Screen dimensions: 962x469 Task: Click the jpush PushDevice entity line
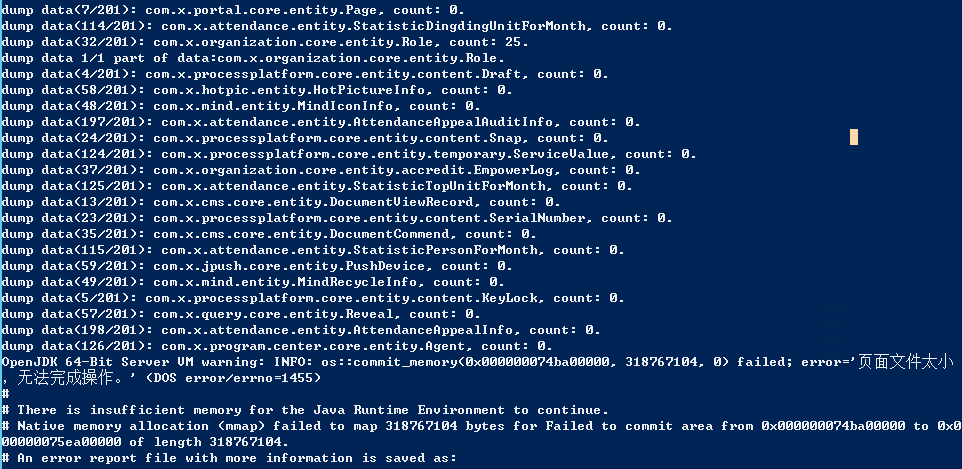[x=257, y=265]
